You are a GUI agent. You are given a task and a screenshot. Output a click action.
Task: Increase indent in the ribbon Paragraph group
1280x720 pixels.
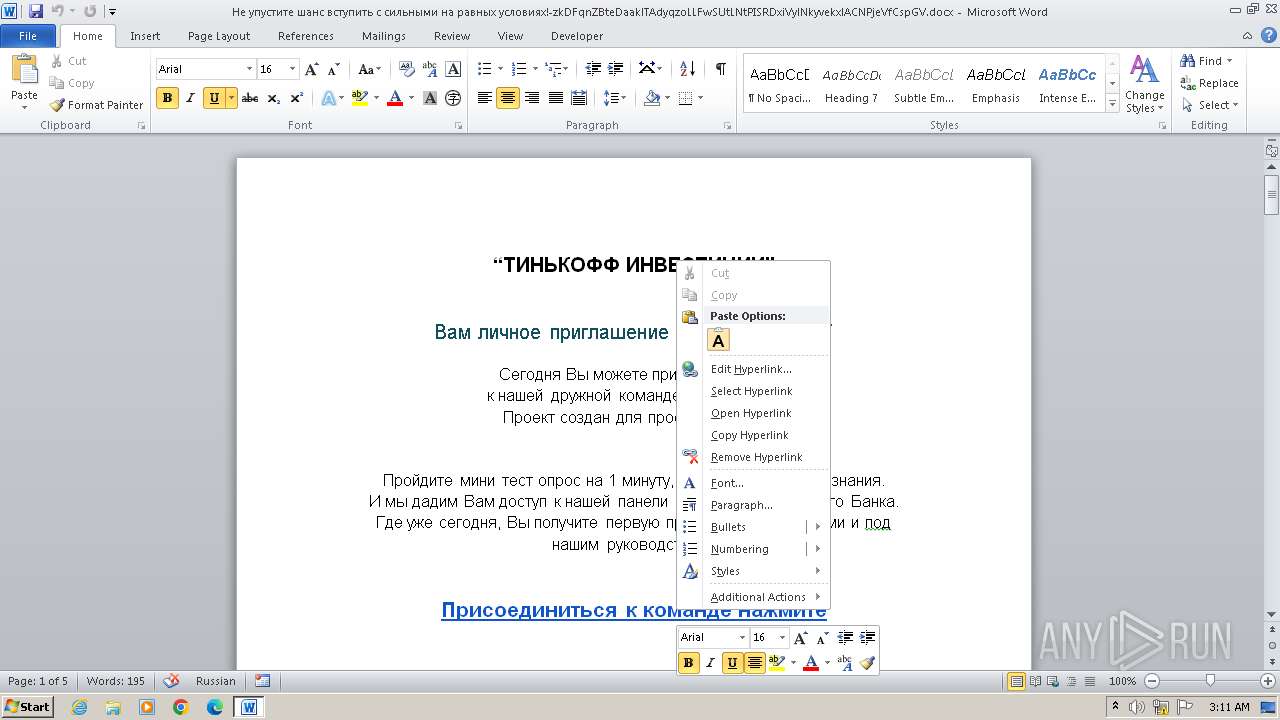pyautogui.click(x=616, y=69)
